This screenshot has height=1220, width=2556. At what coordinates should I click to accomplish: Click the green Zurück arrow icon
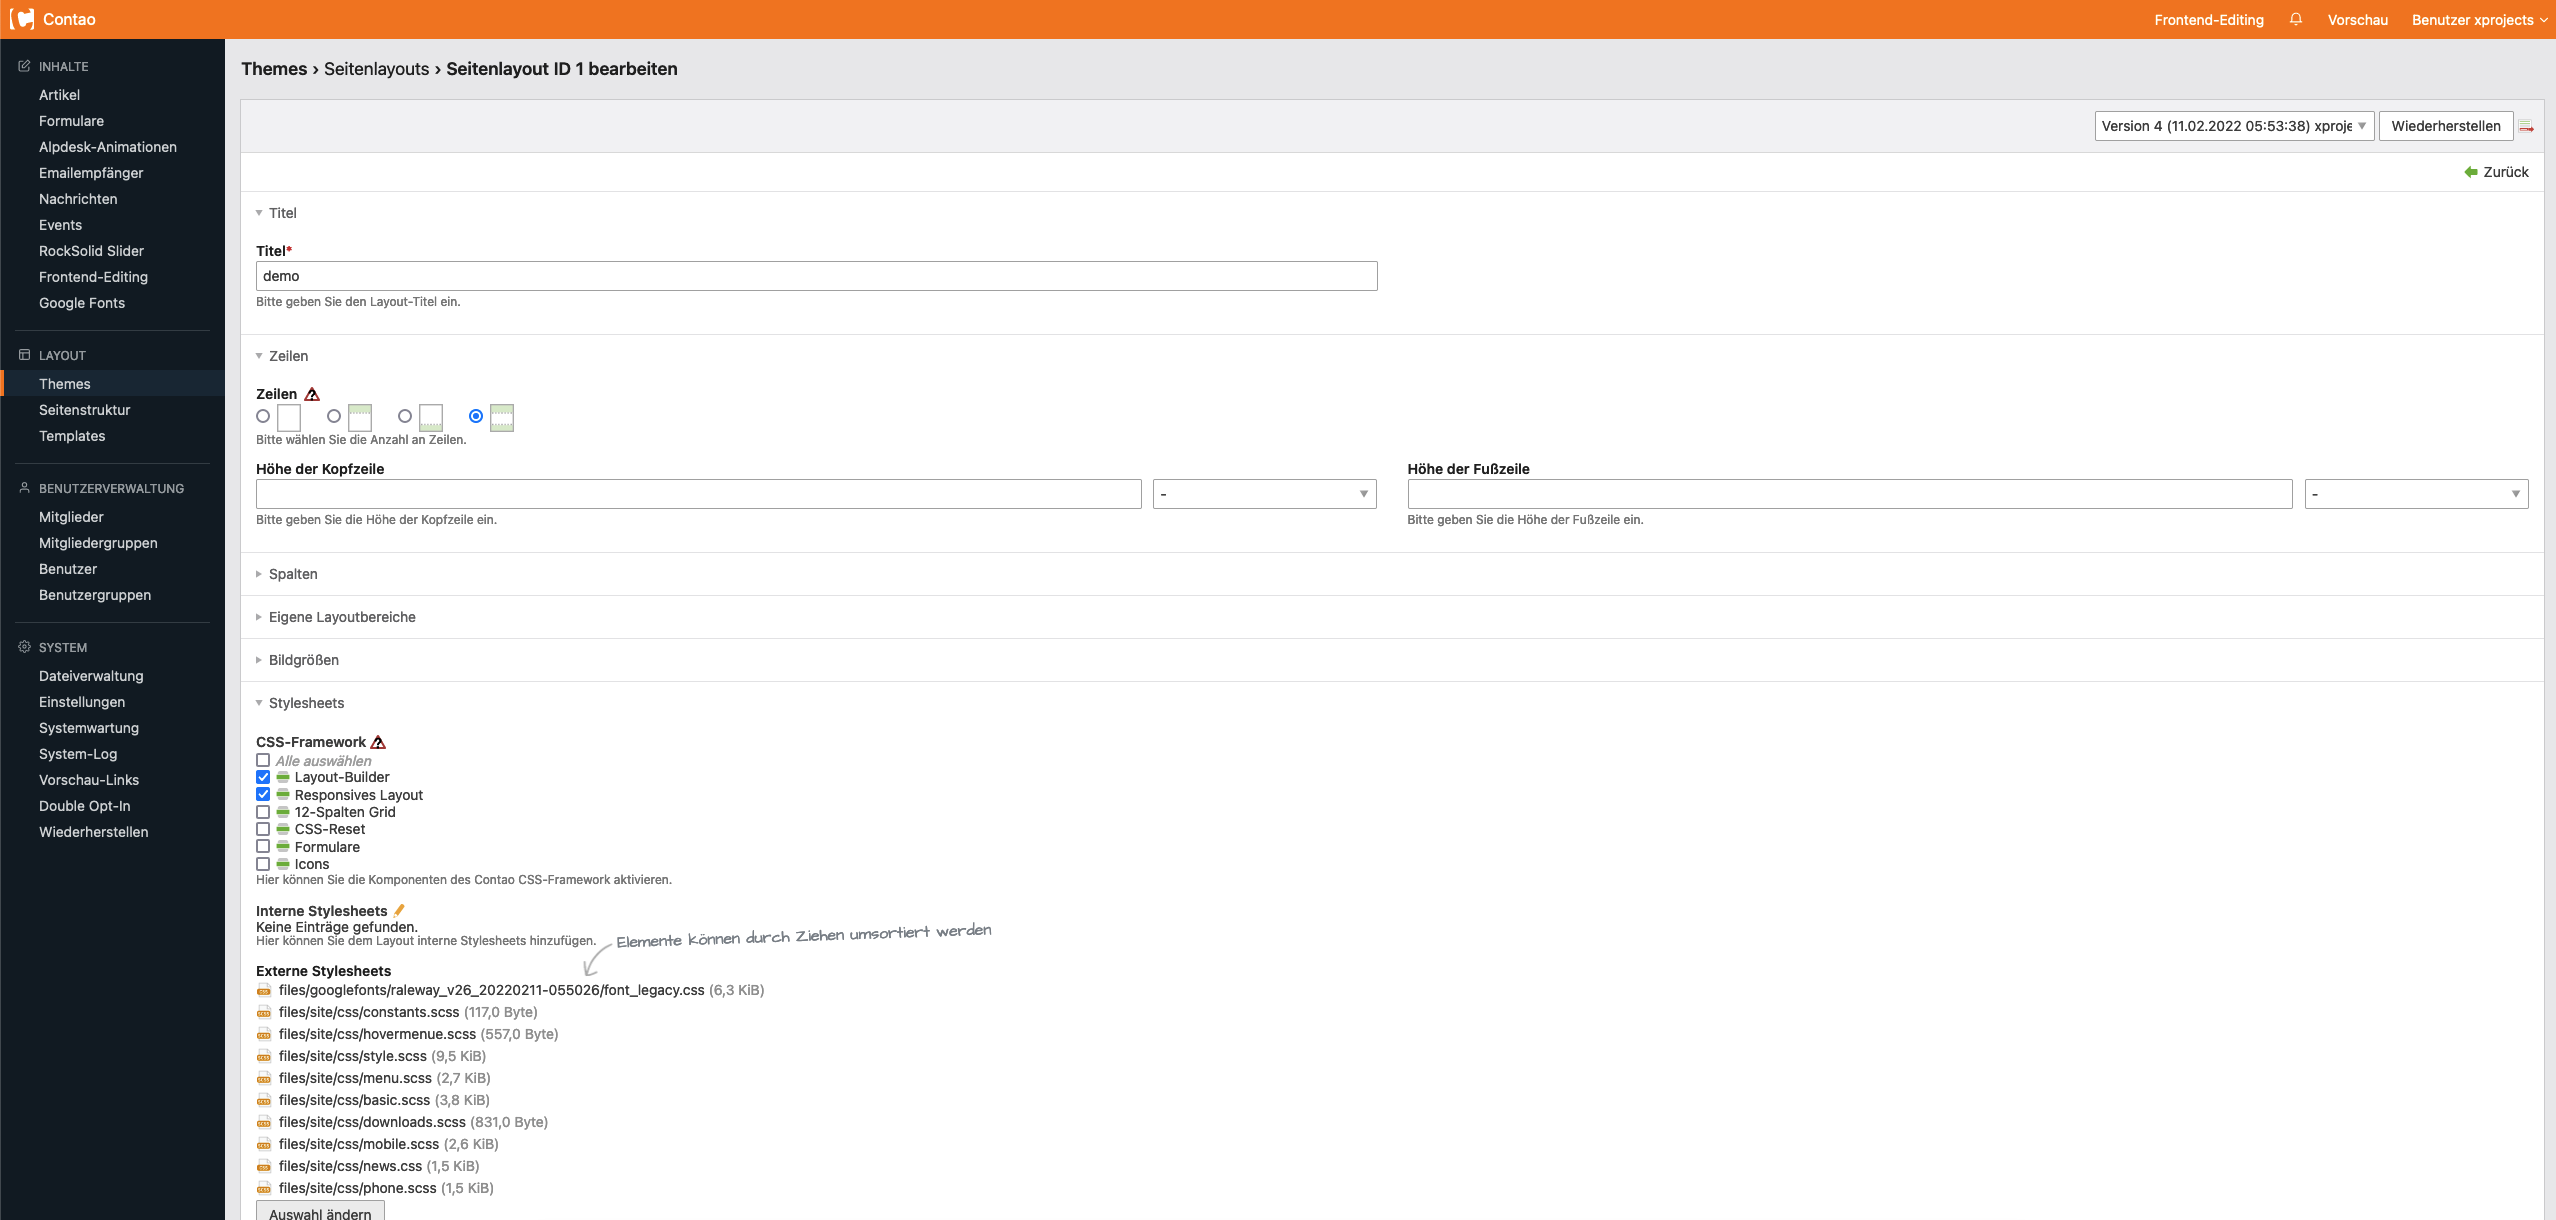2471,172
